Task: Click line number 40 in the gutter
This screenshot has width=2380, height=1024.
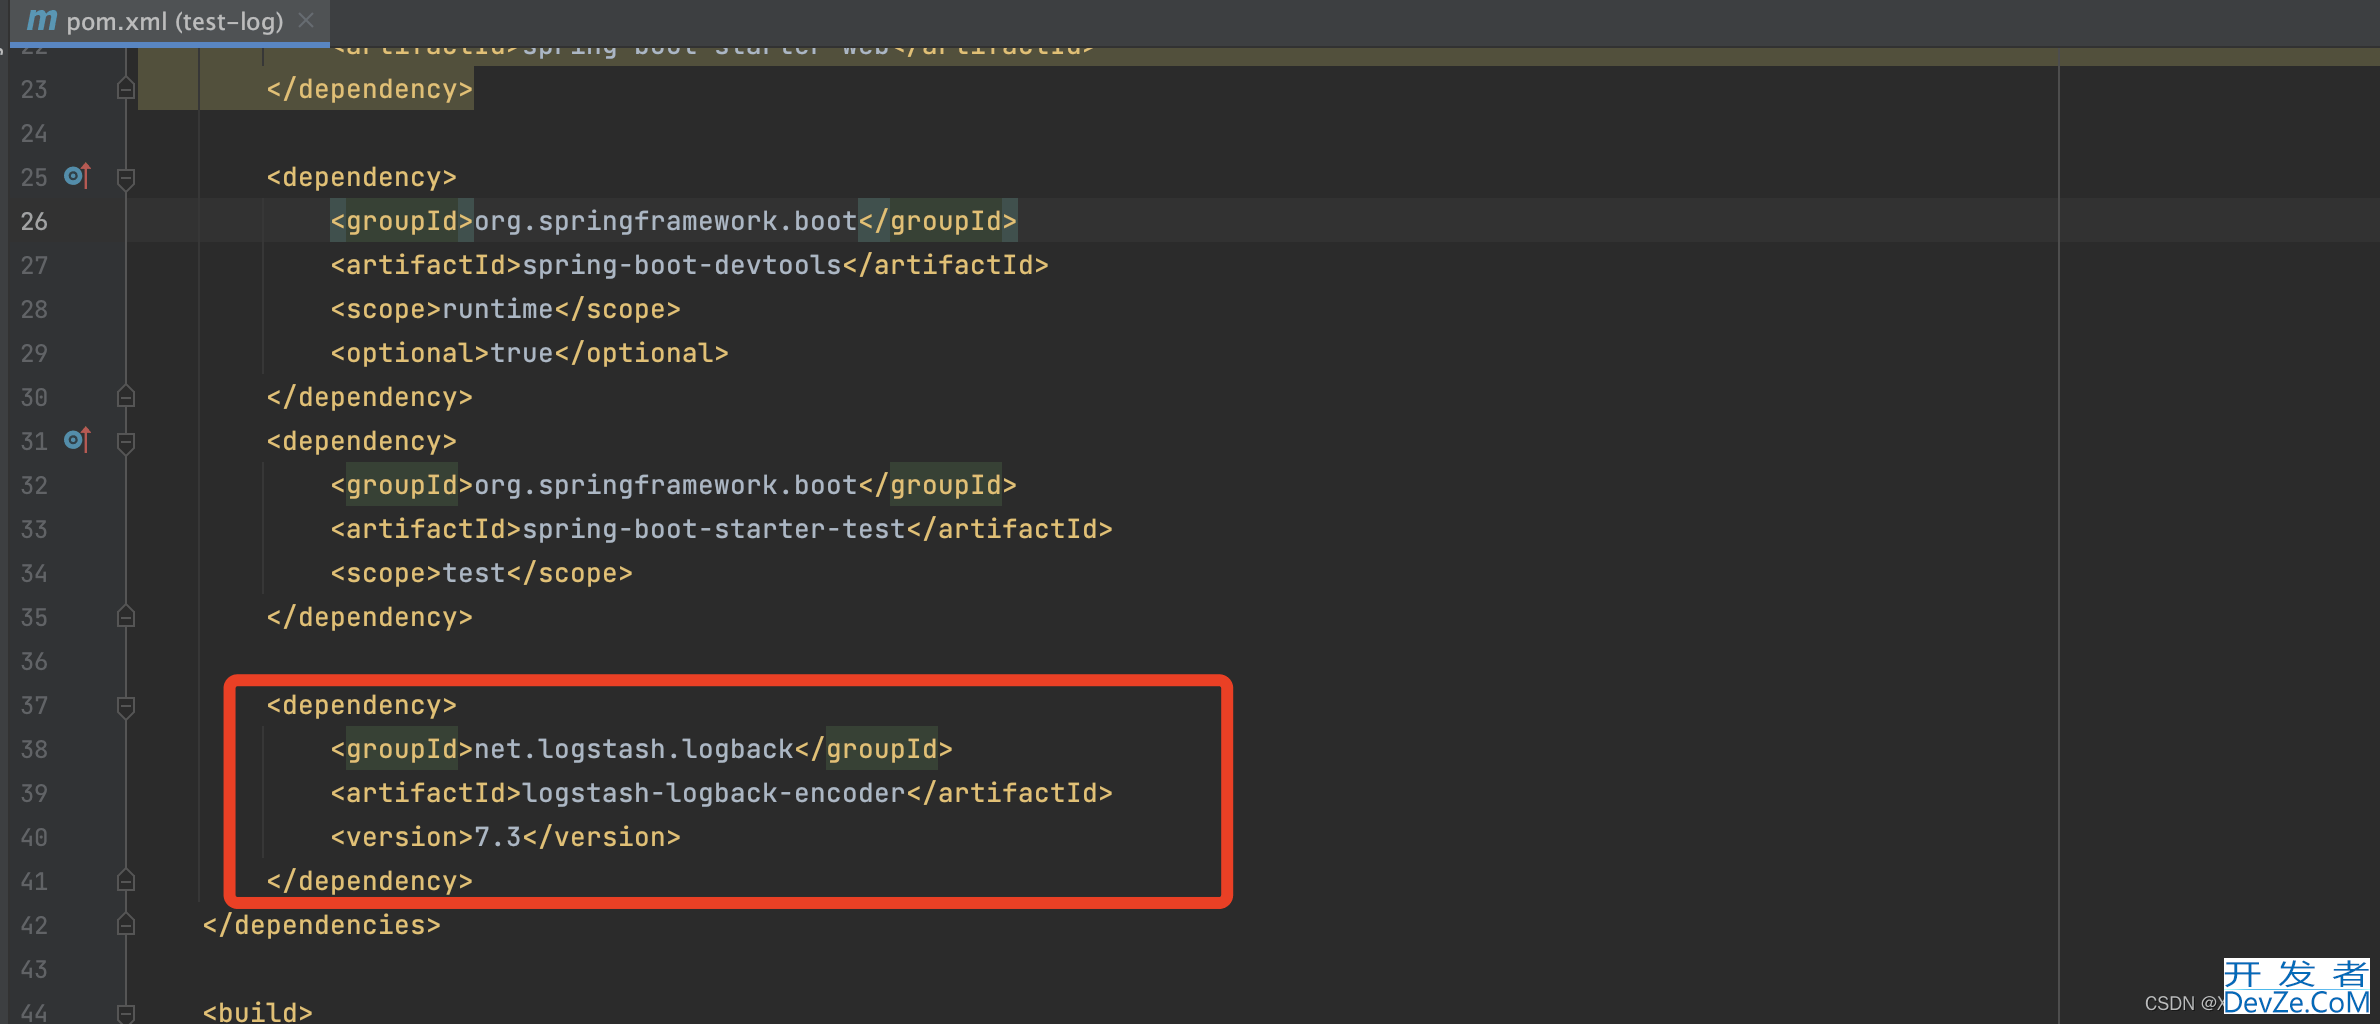Action: point(34,837)
